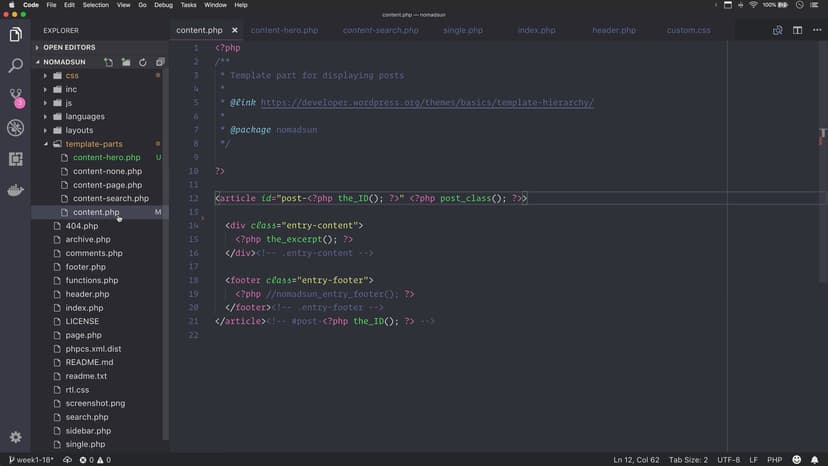Open the Source Control view

15,97
